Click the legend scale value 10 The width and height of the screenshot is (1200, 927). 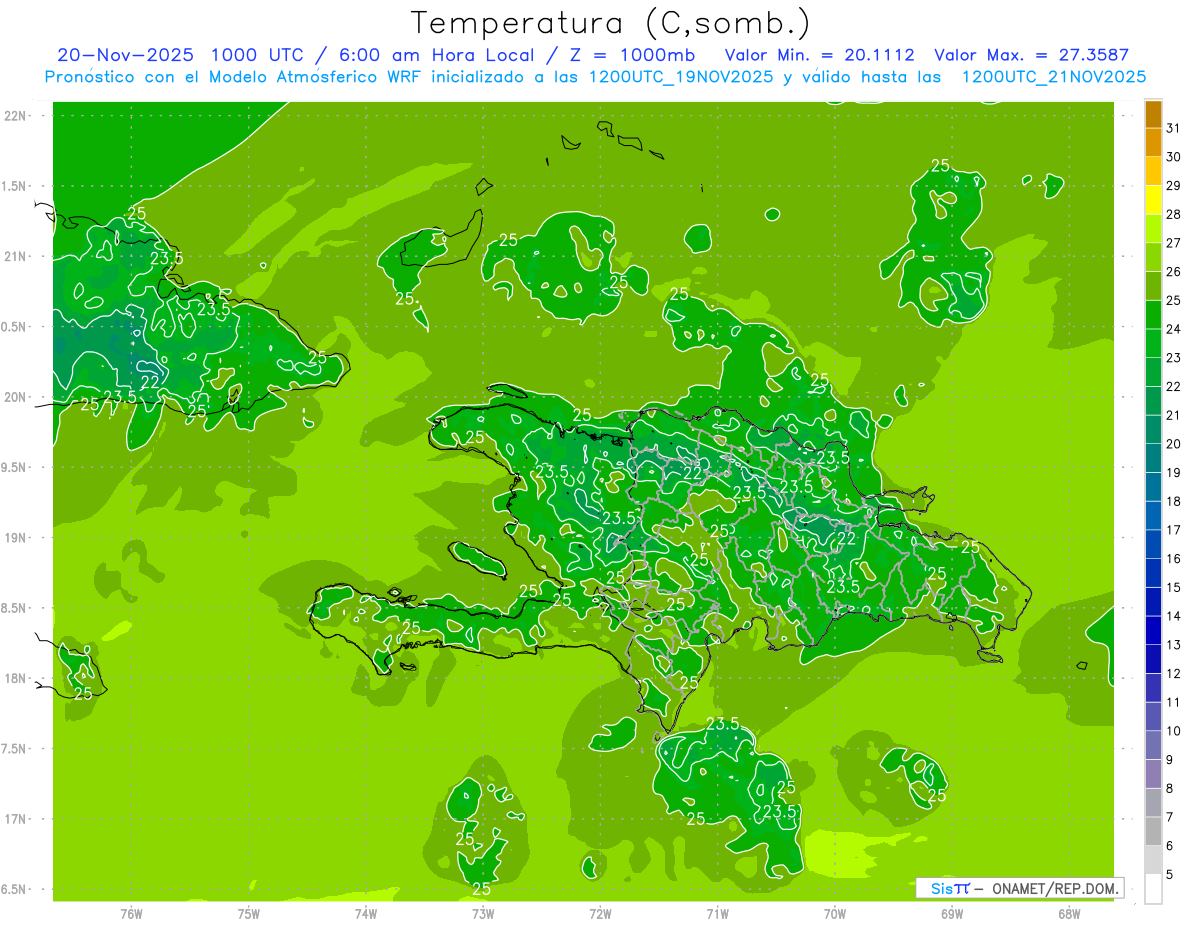pyautogui.click(x=1173, y=731)
